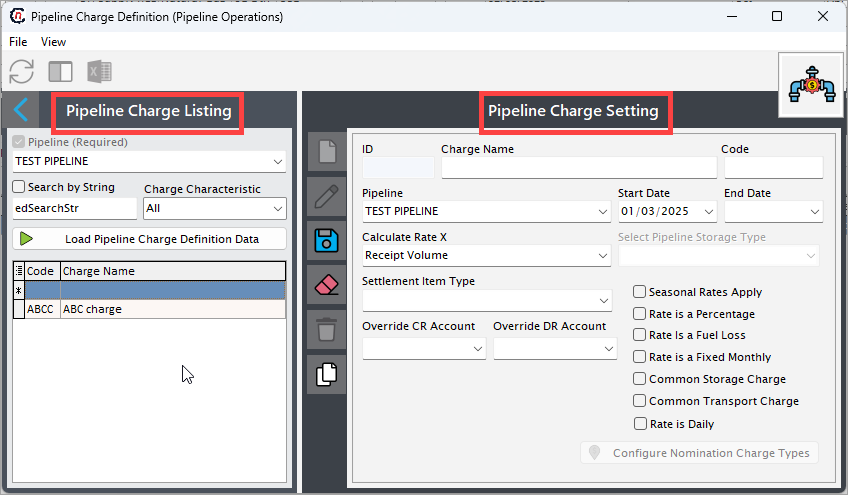Expand the Calculate Rate X dropdown
The image size is (848, 495).
coord(486,255)
